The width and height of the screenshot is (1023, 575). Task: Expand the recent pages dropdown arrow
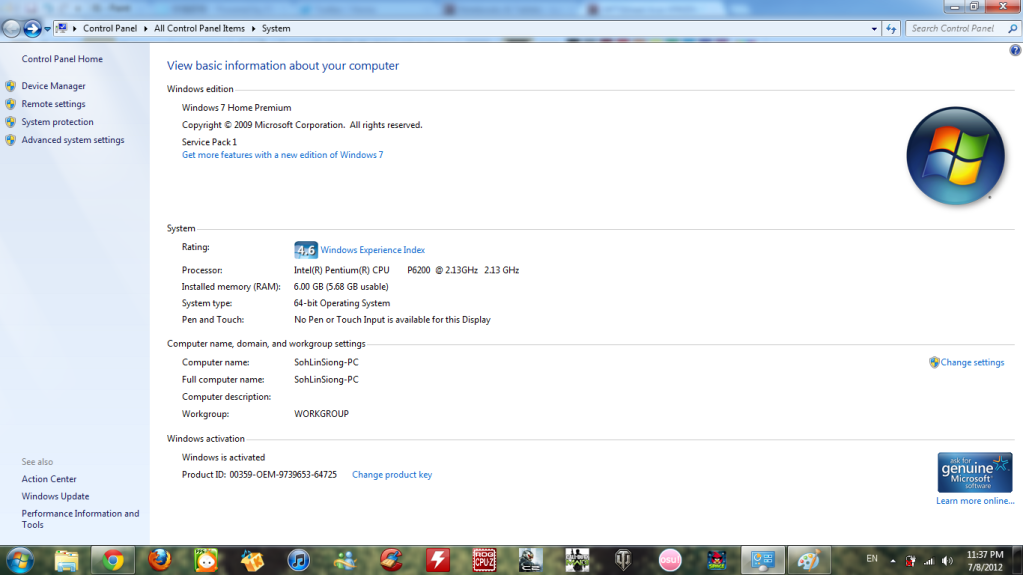pos(47,29)
